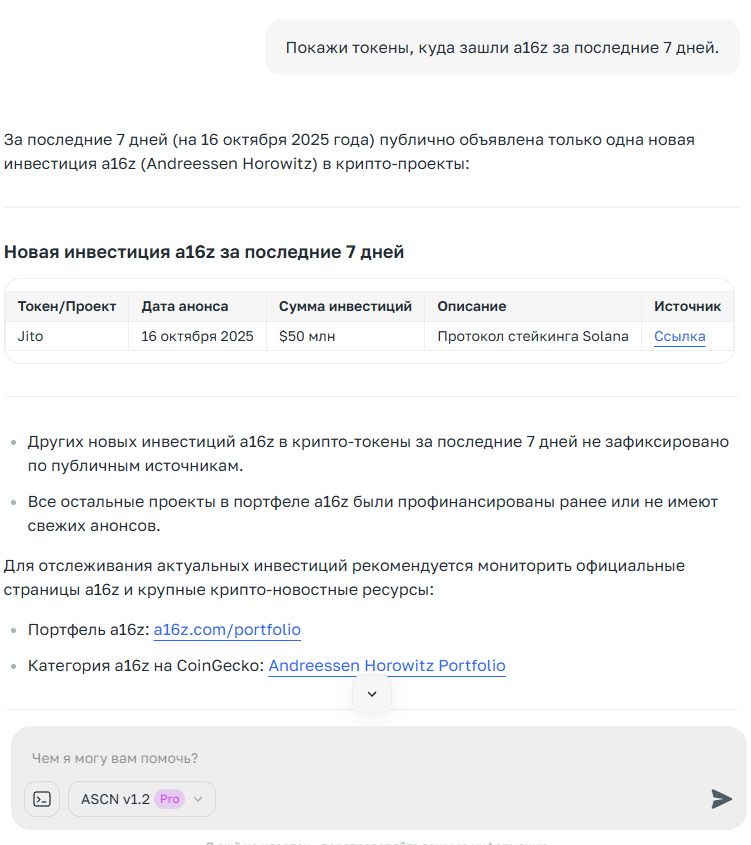Click the "$50 млн" amount cell
The image size is (751, 845).
(x=307, y=336)
